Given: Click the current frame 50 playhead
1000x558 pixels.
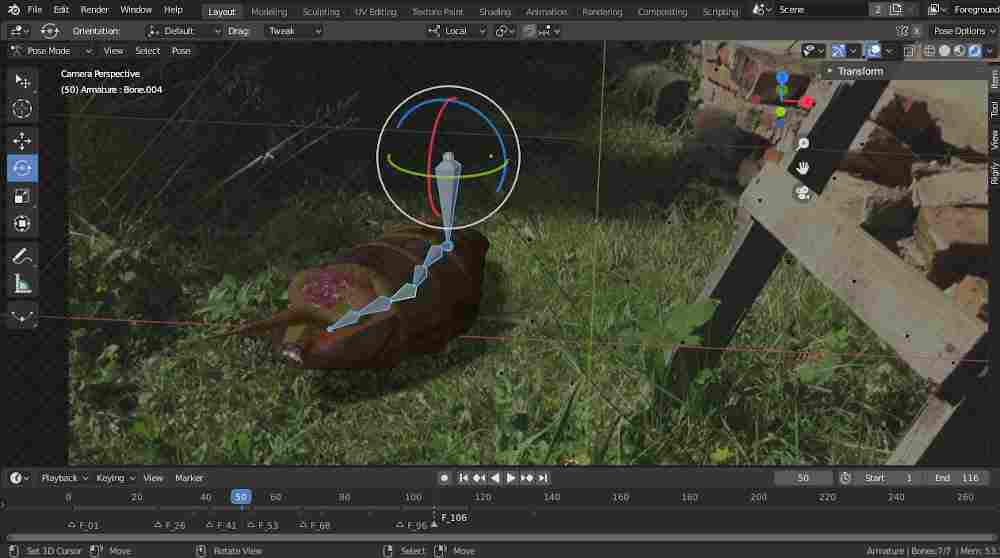Looking at the screenshot, I should pos(241,497).
